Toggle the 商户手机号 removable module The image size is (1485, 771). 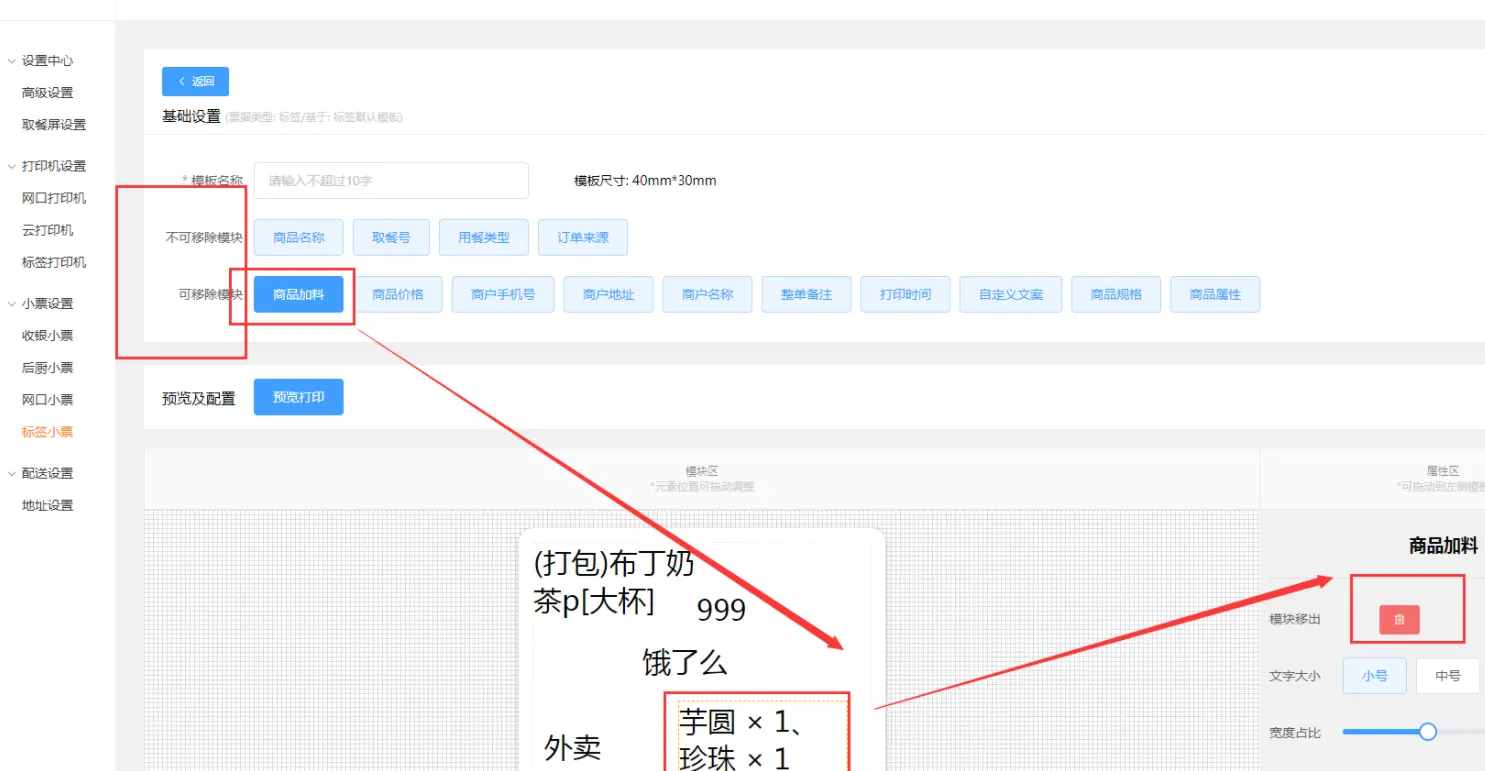pos(503,295)
